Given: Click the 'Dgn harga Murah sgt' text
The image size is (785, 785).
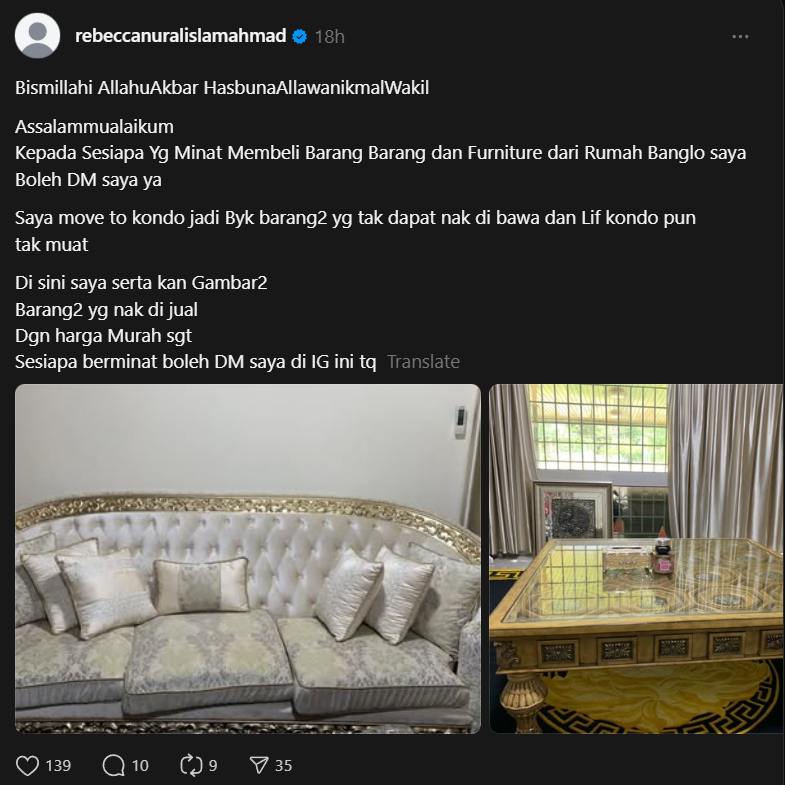Looking at the screenshot, I should 103,335.
